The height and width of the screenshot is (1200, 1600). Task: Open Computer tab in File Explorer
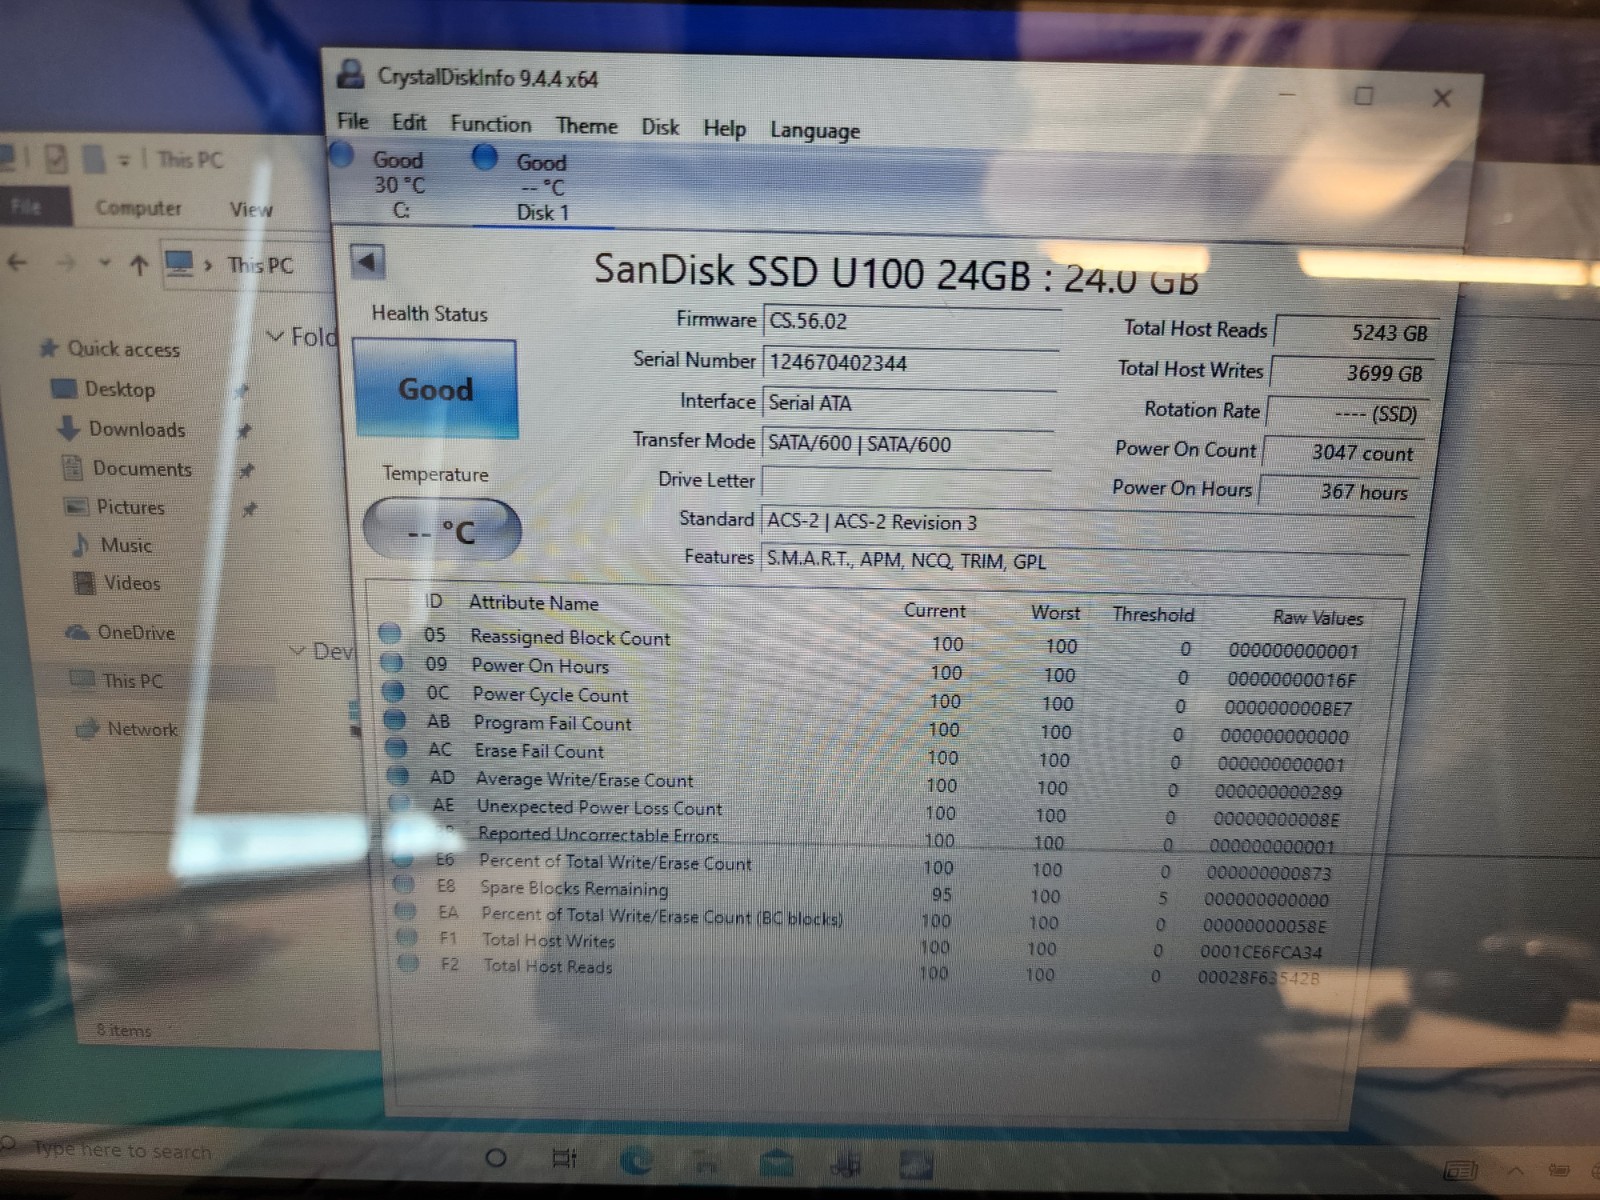tap(138, 208)
